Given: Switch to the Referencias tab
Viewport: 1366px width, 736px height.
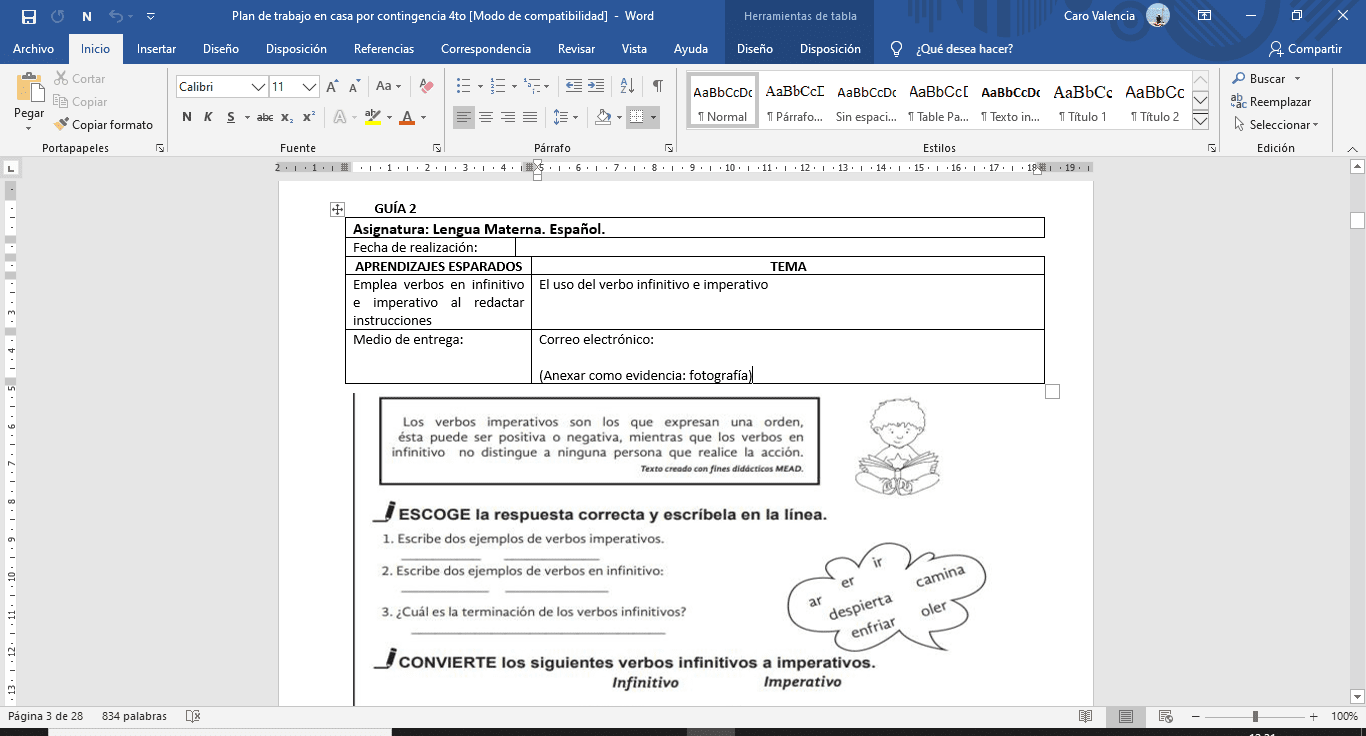Looking at the screenshot, I should pyautogui.click(x=384, y=49).
